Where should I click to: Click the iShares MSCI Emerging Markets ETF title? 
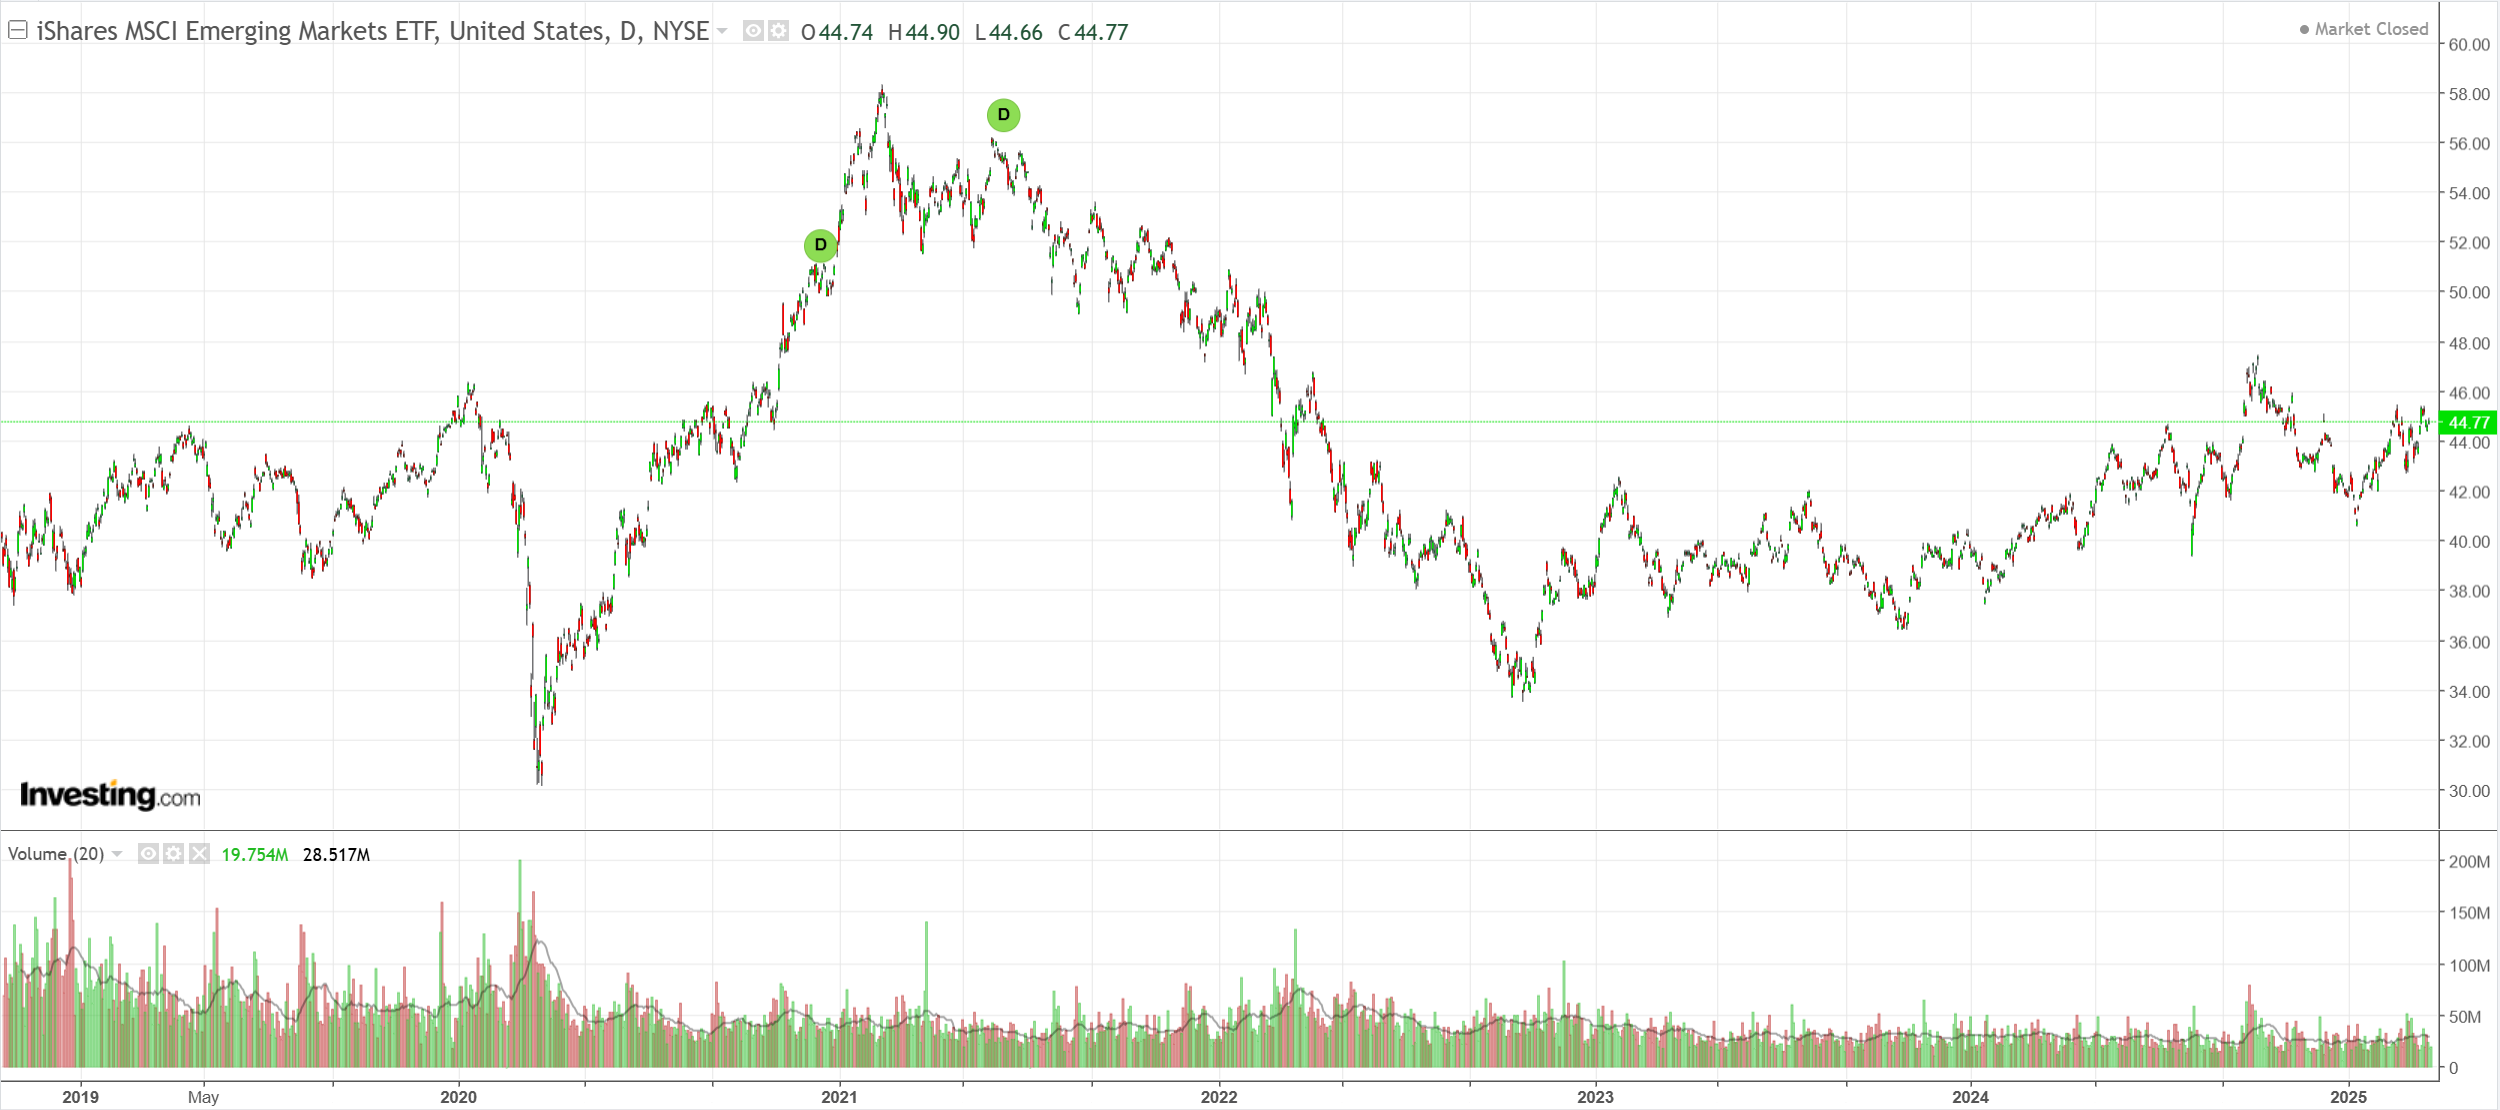pos(372,31)
